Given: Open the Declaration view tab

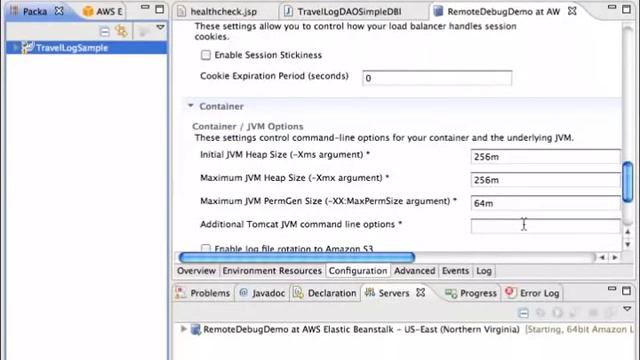Looking at the screenshot, I should 325,293.
